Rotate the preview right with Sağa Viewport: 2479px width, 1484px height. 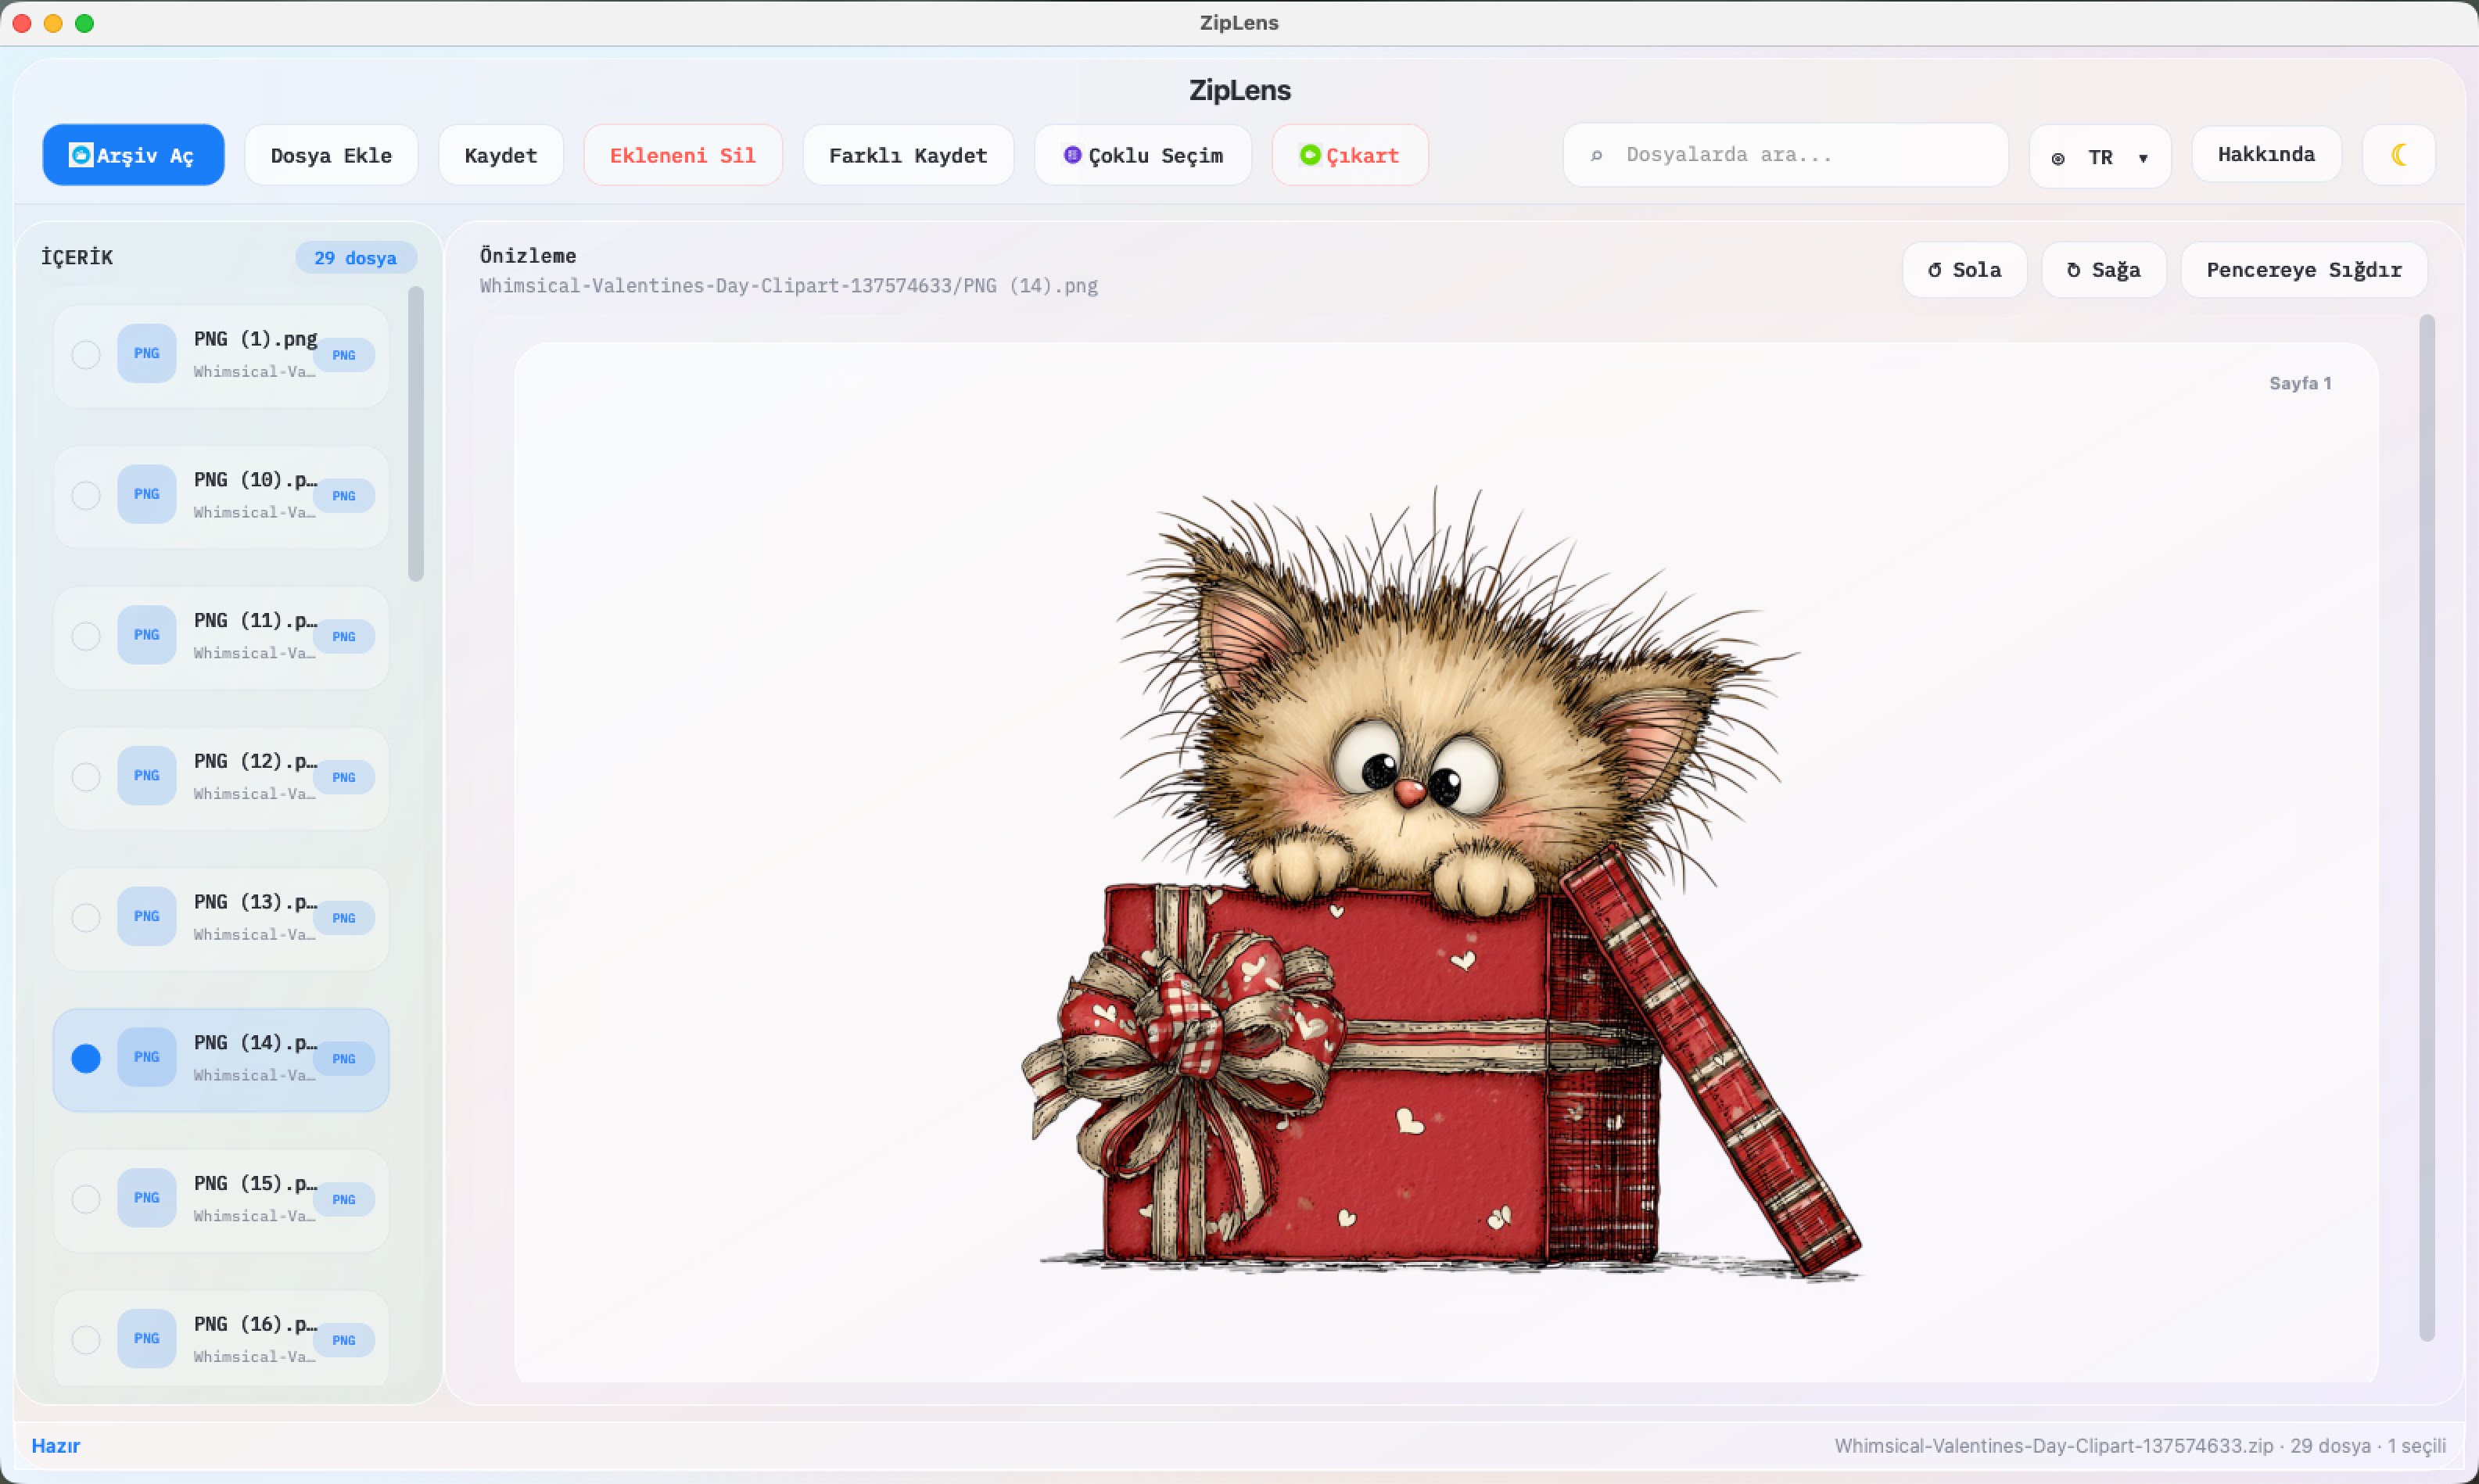(x=2104, y=270)
